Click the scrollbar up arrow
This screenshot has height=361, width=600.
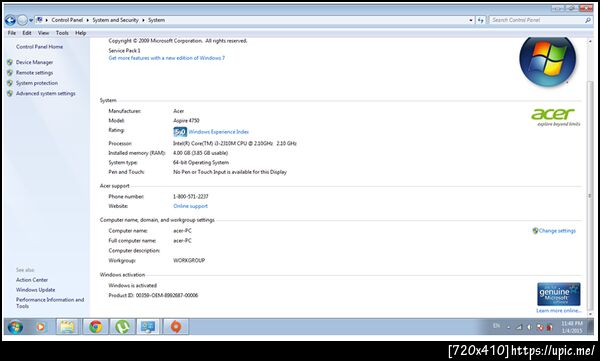tap(590, 41)
